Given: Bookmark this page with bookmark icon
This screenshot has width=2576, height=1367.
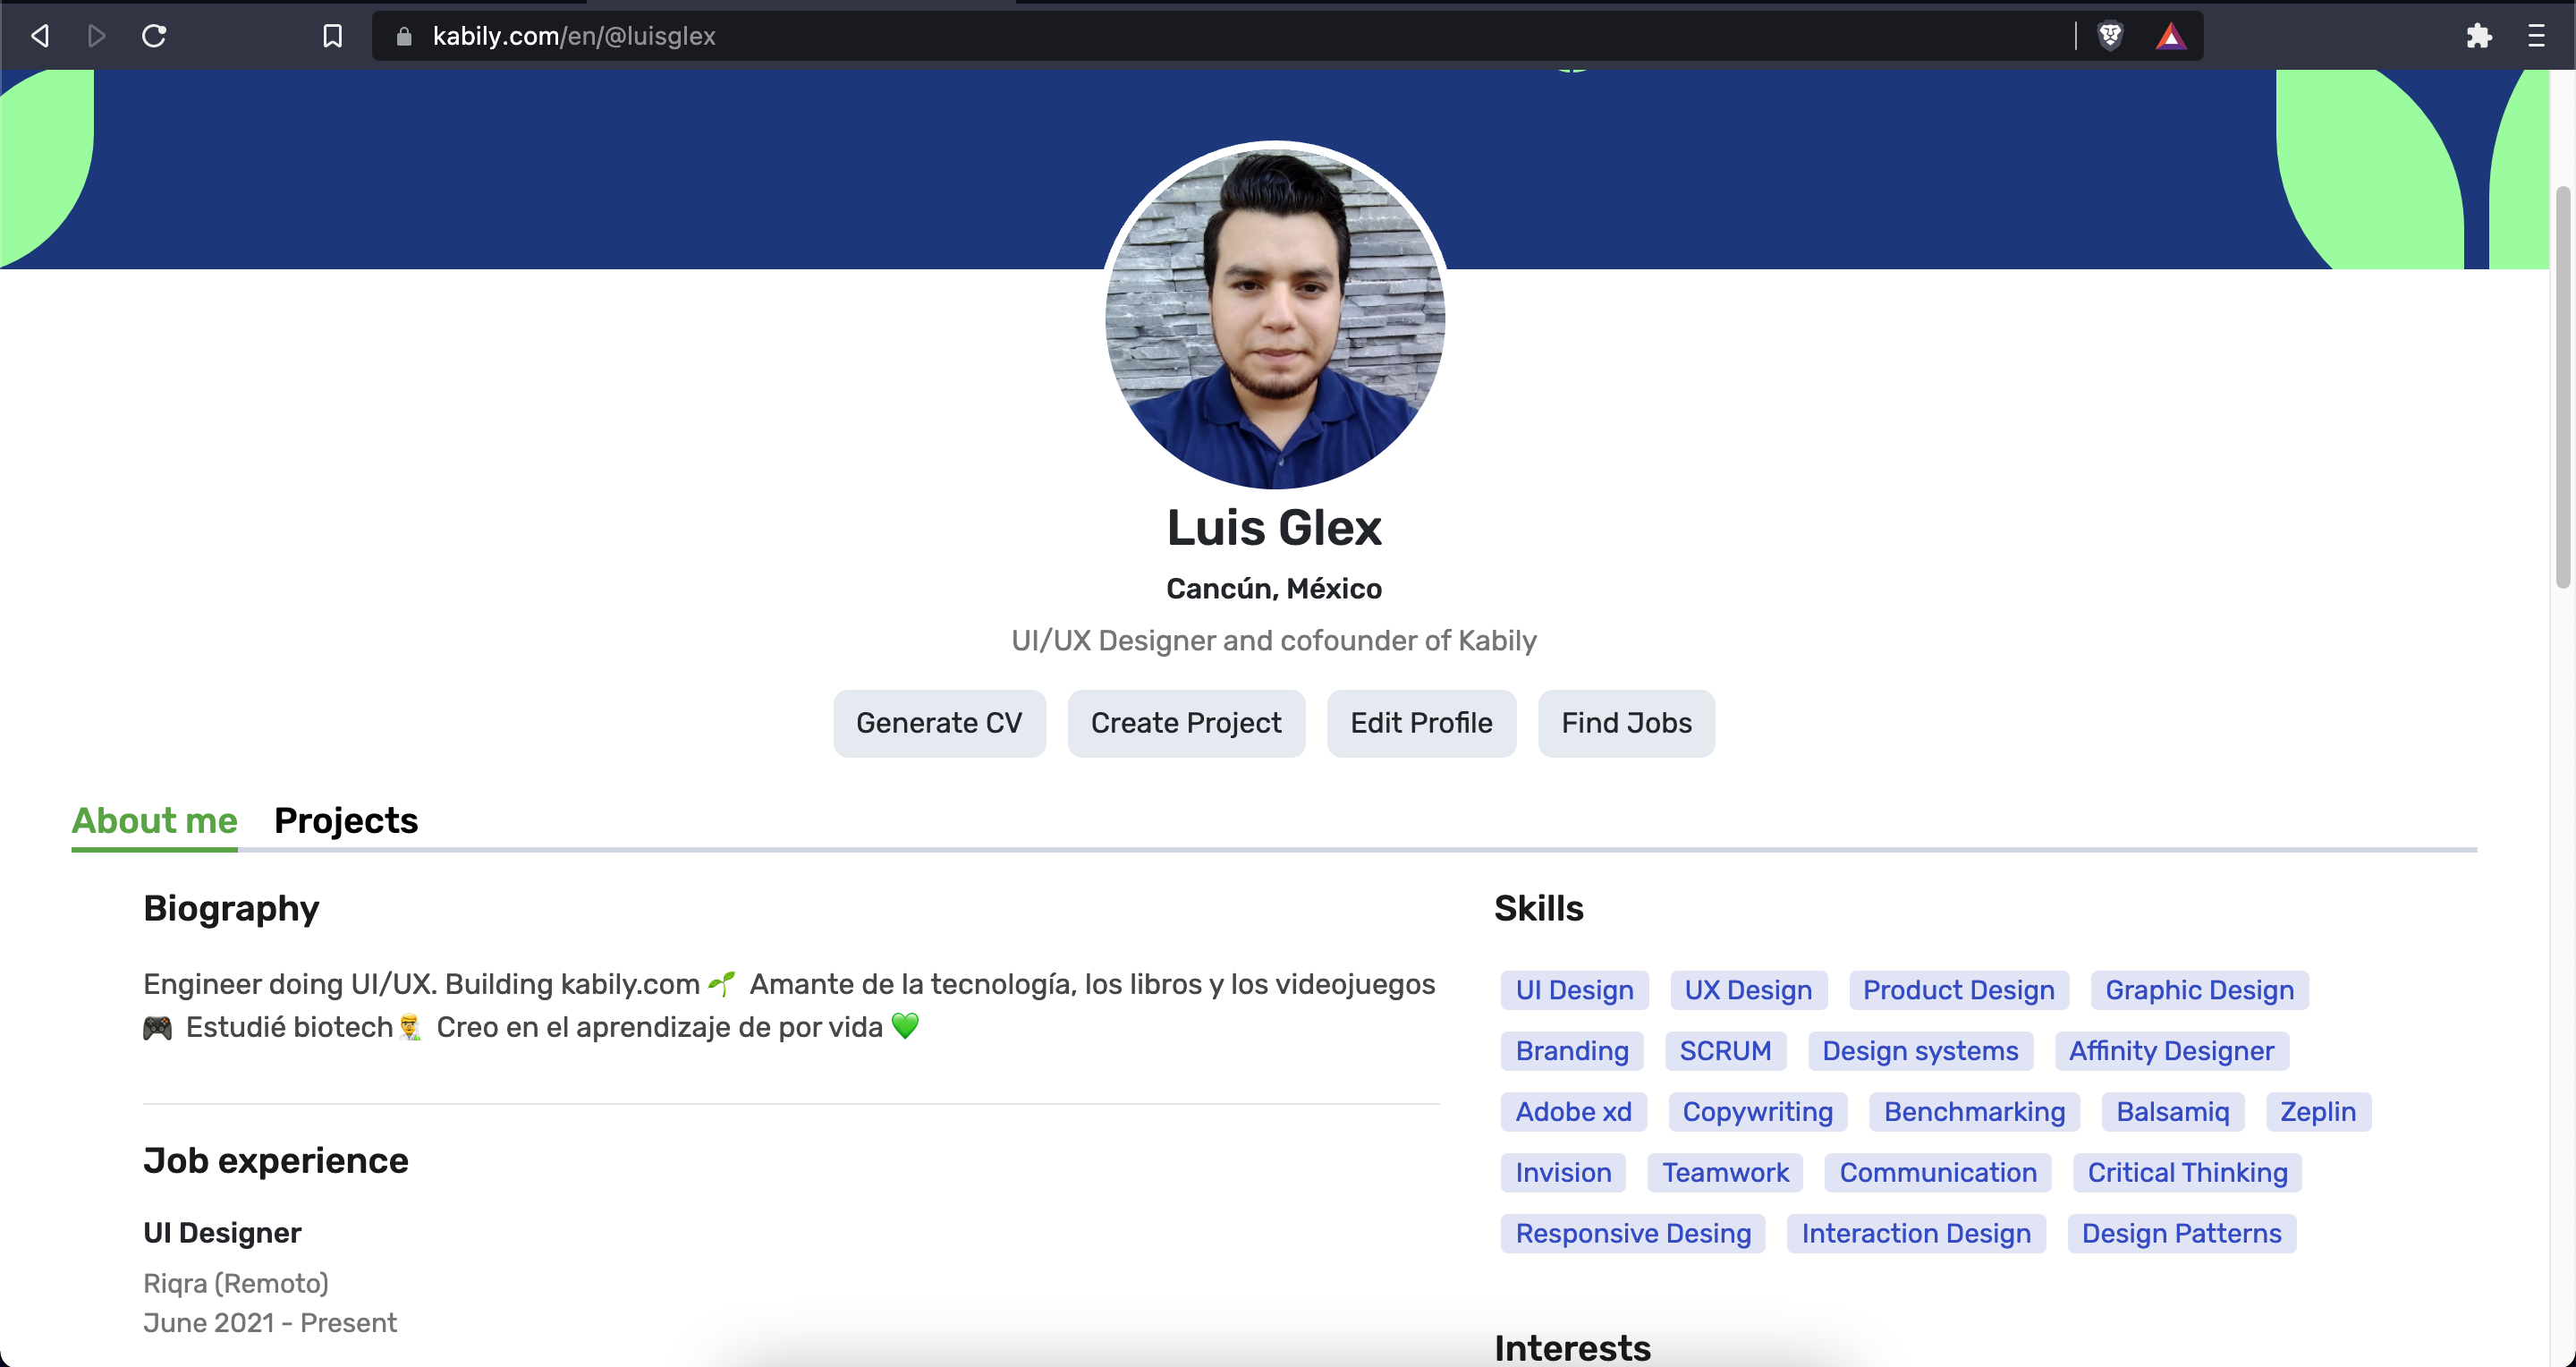Looking at the screenshot, I should point(332,37).
